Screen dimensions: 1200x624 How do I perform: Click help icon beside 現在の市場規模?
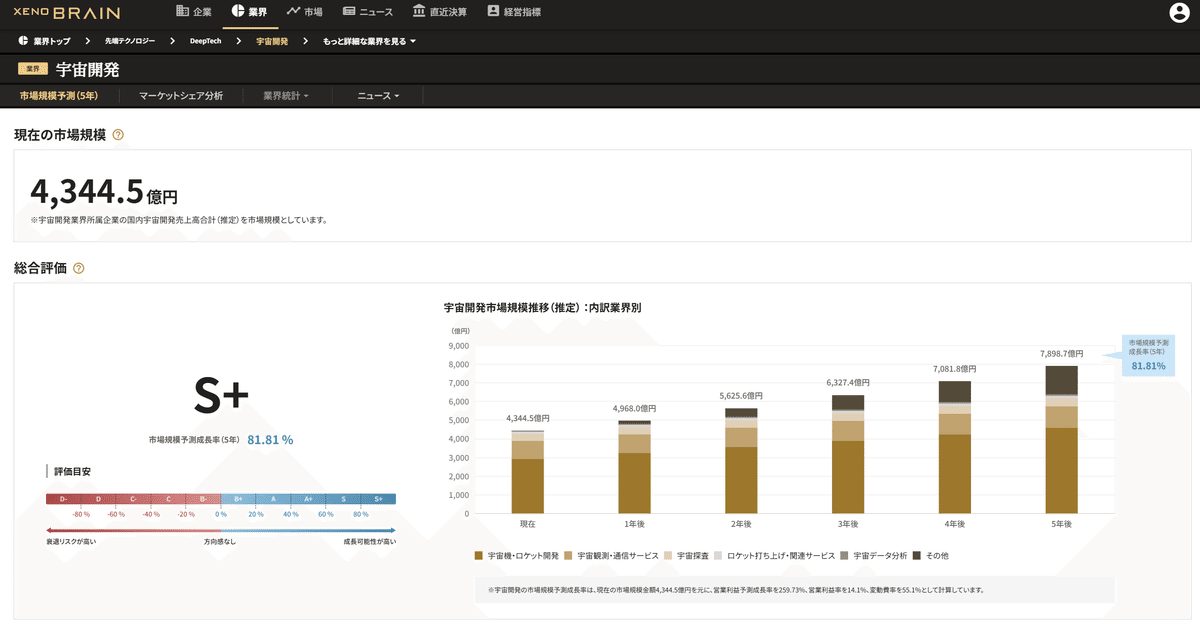coord(118,134)
